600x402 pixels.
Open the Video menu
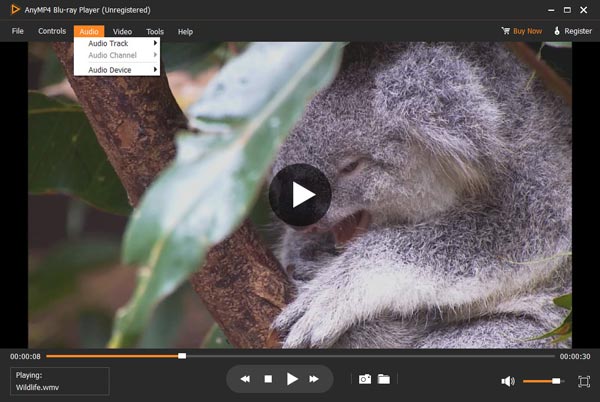122,31
